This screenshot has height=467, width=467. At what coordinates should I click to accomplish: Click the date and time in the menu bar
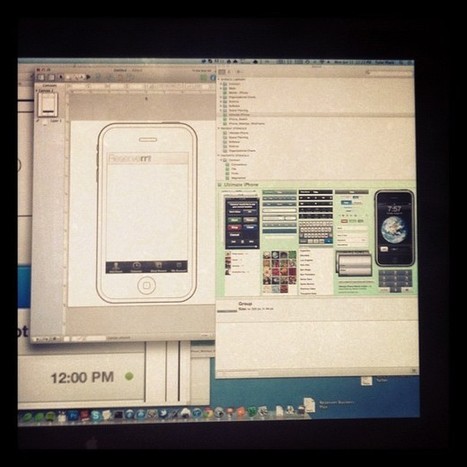[x=353, y=62]
